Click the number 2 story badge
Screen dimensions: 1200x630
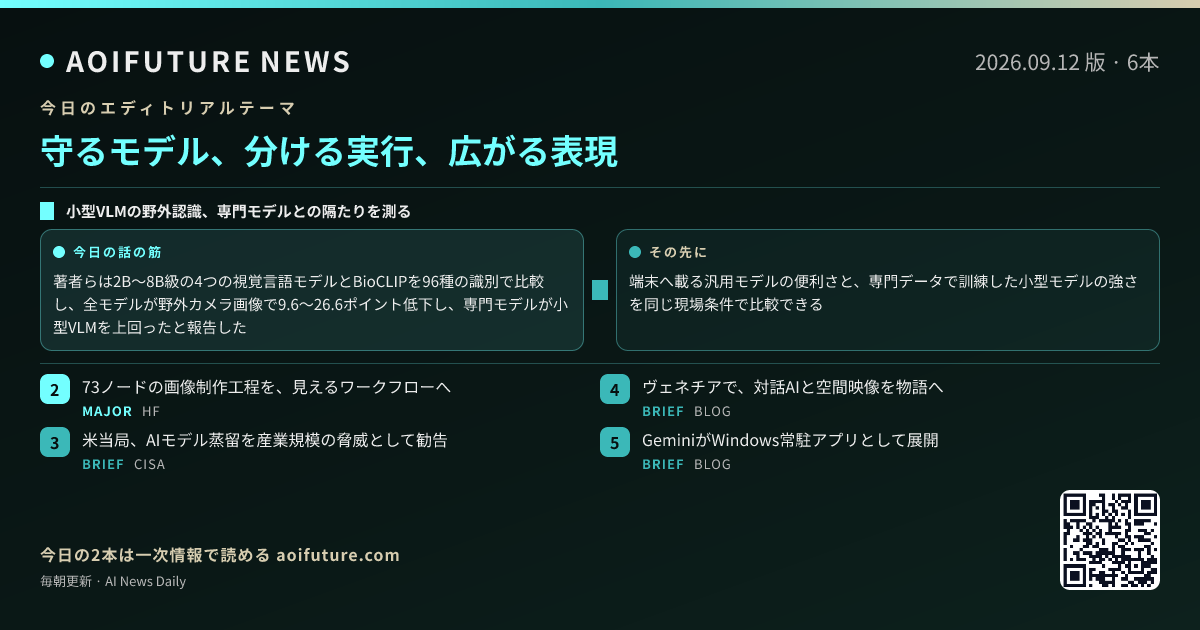tap(55, 389)
